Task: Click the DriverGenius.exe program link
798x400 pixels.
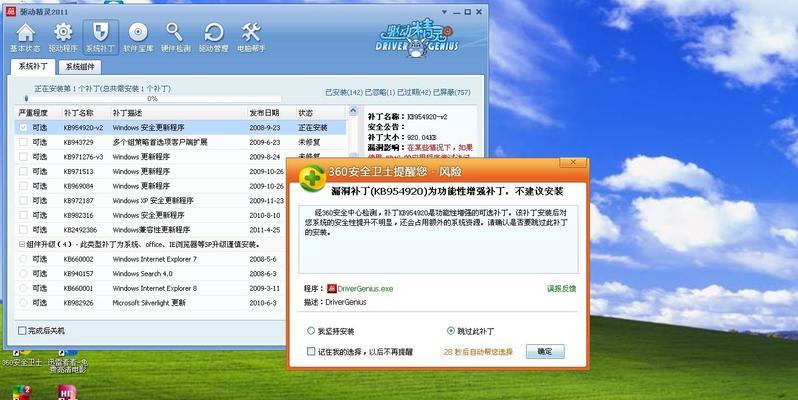Action: 365,289
